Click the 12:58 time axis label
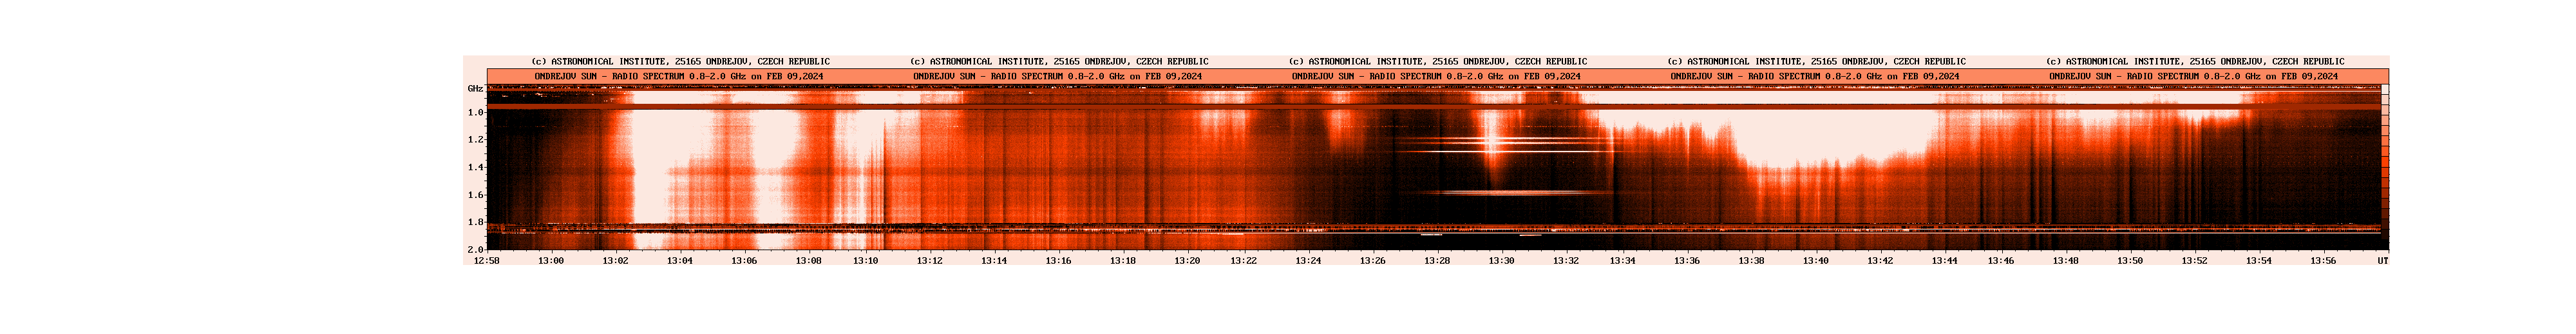 486,261
